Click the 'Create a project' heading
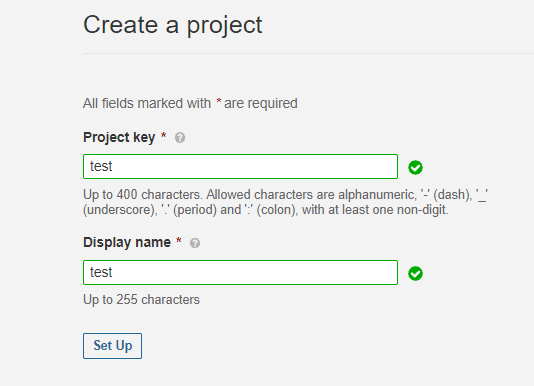Screen dimensions: 534x386 [x=173, y=26]
